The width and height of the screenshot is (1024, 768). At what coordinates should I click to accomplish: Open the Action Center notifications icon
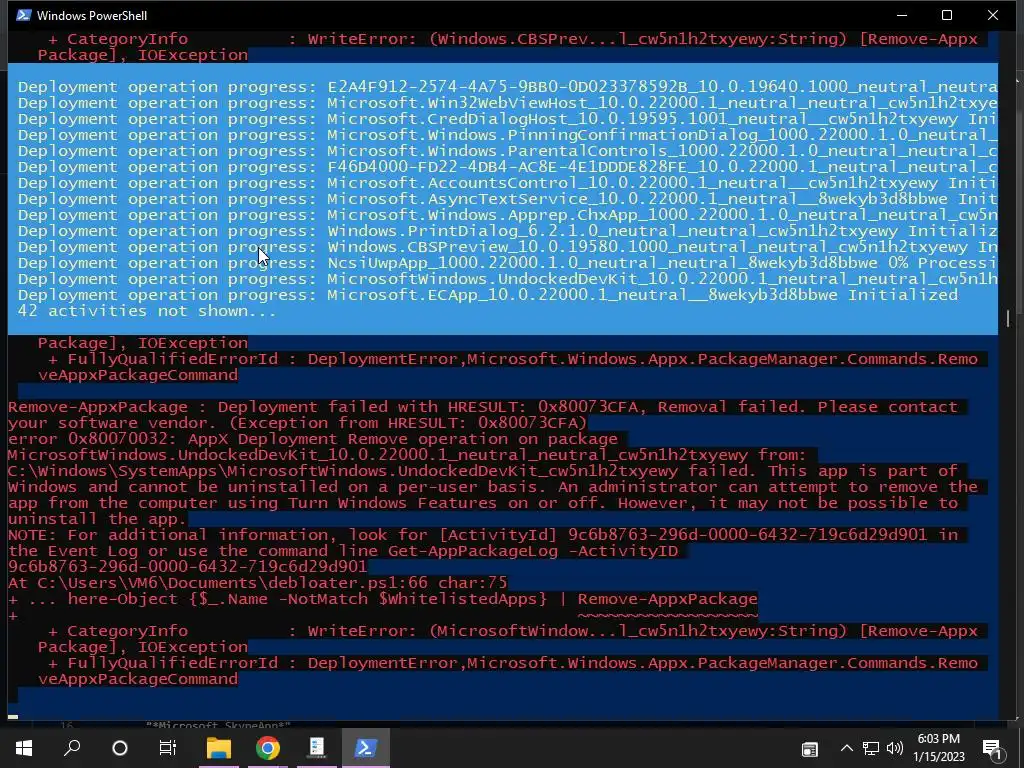pyautogui.click(x=992, y=749)
